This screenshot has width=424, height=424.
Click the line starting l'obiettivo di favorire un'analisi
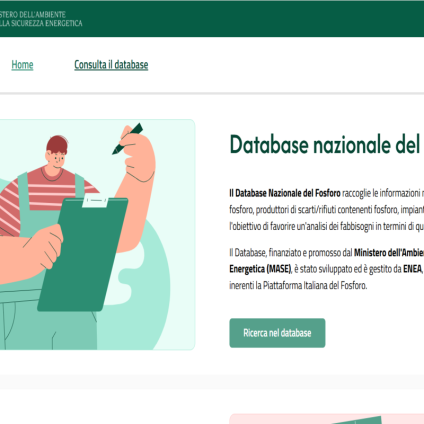pos(327,226)
